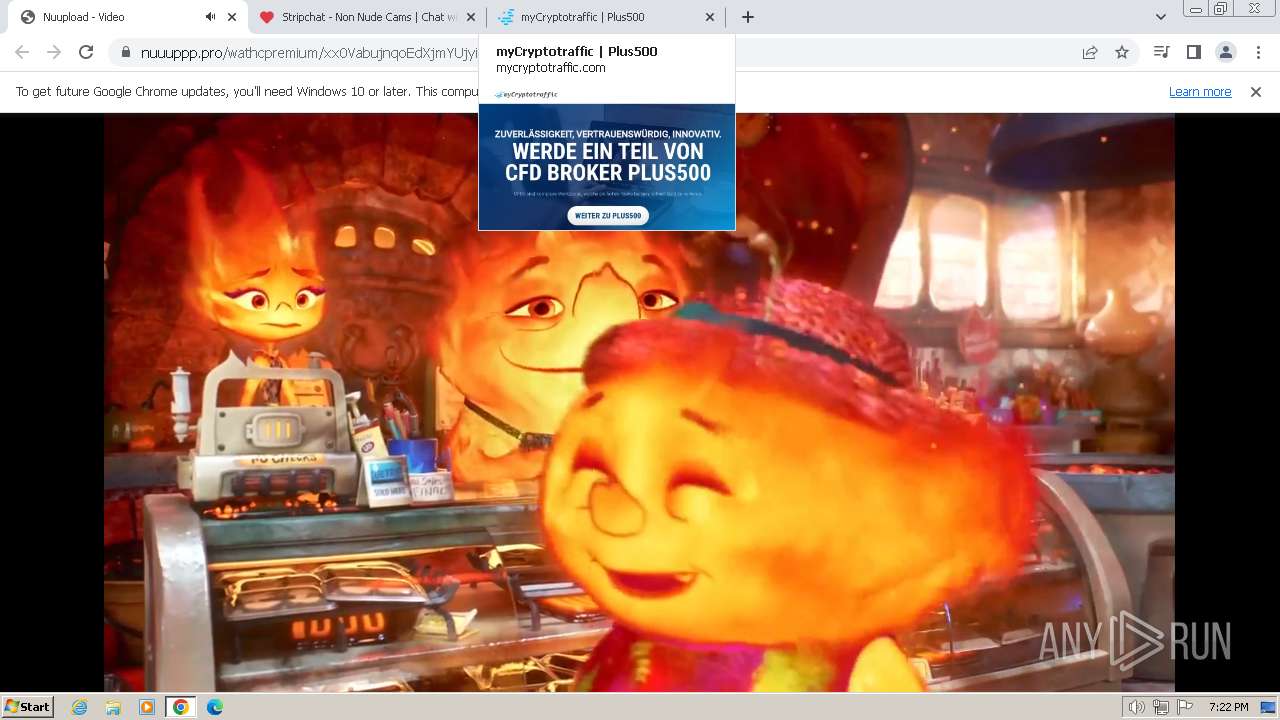This screenshot has height=720, width=1280.
Task: Open the Windows Start menu
Action: (x=28, y=706)
